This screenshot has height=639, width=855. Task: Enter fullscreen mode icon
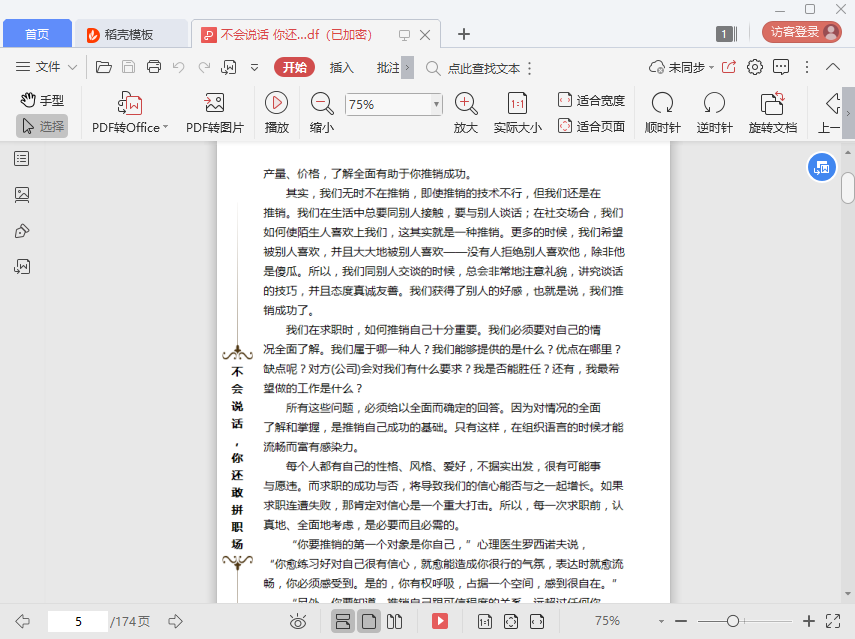click(x=833, y=621)
